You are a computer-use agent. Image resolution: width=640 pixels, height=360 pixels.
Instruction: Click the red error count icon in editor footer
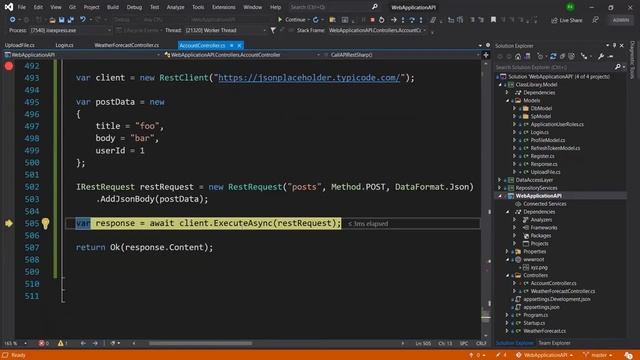[x=41, y=343]
